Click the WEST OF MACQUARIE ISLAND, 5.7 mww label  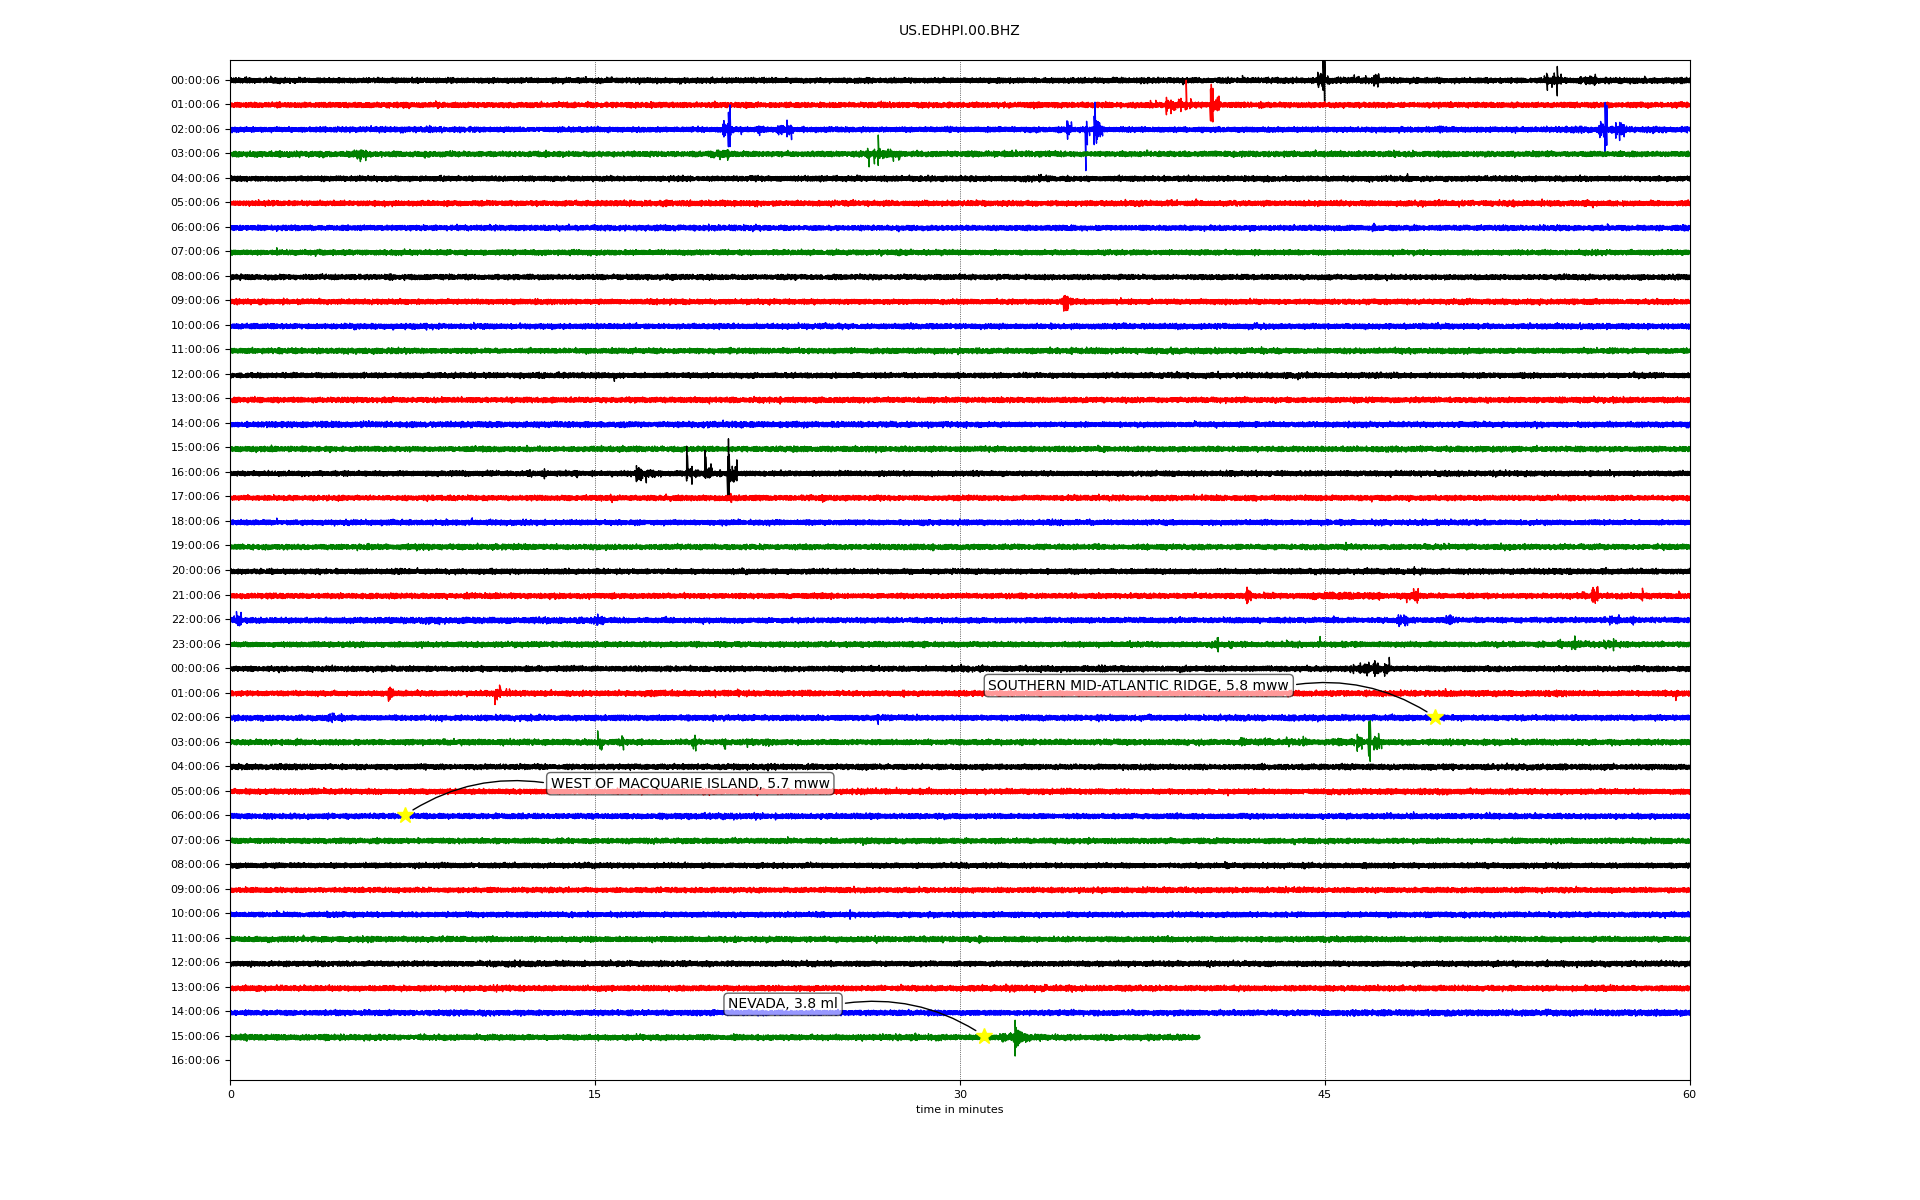(690, 783)
